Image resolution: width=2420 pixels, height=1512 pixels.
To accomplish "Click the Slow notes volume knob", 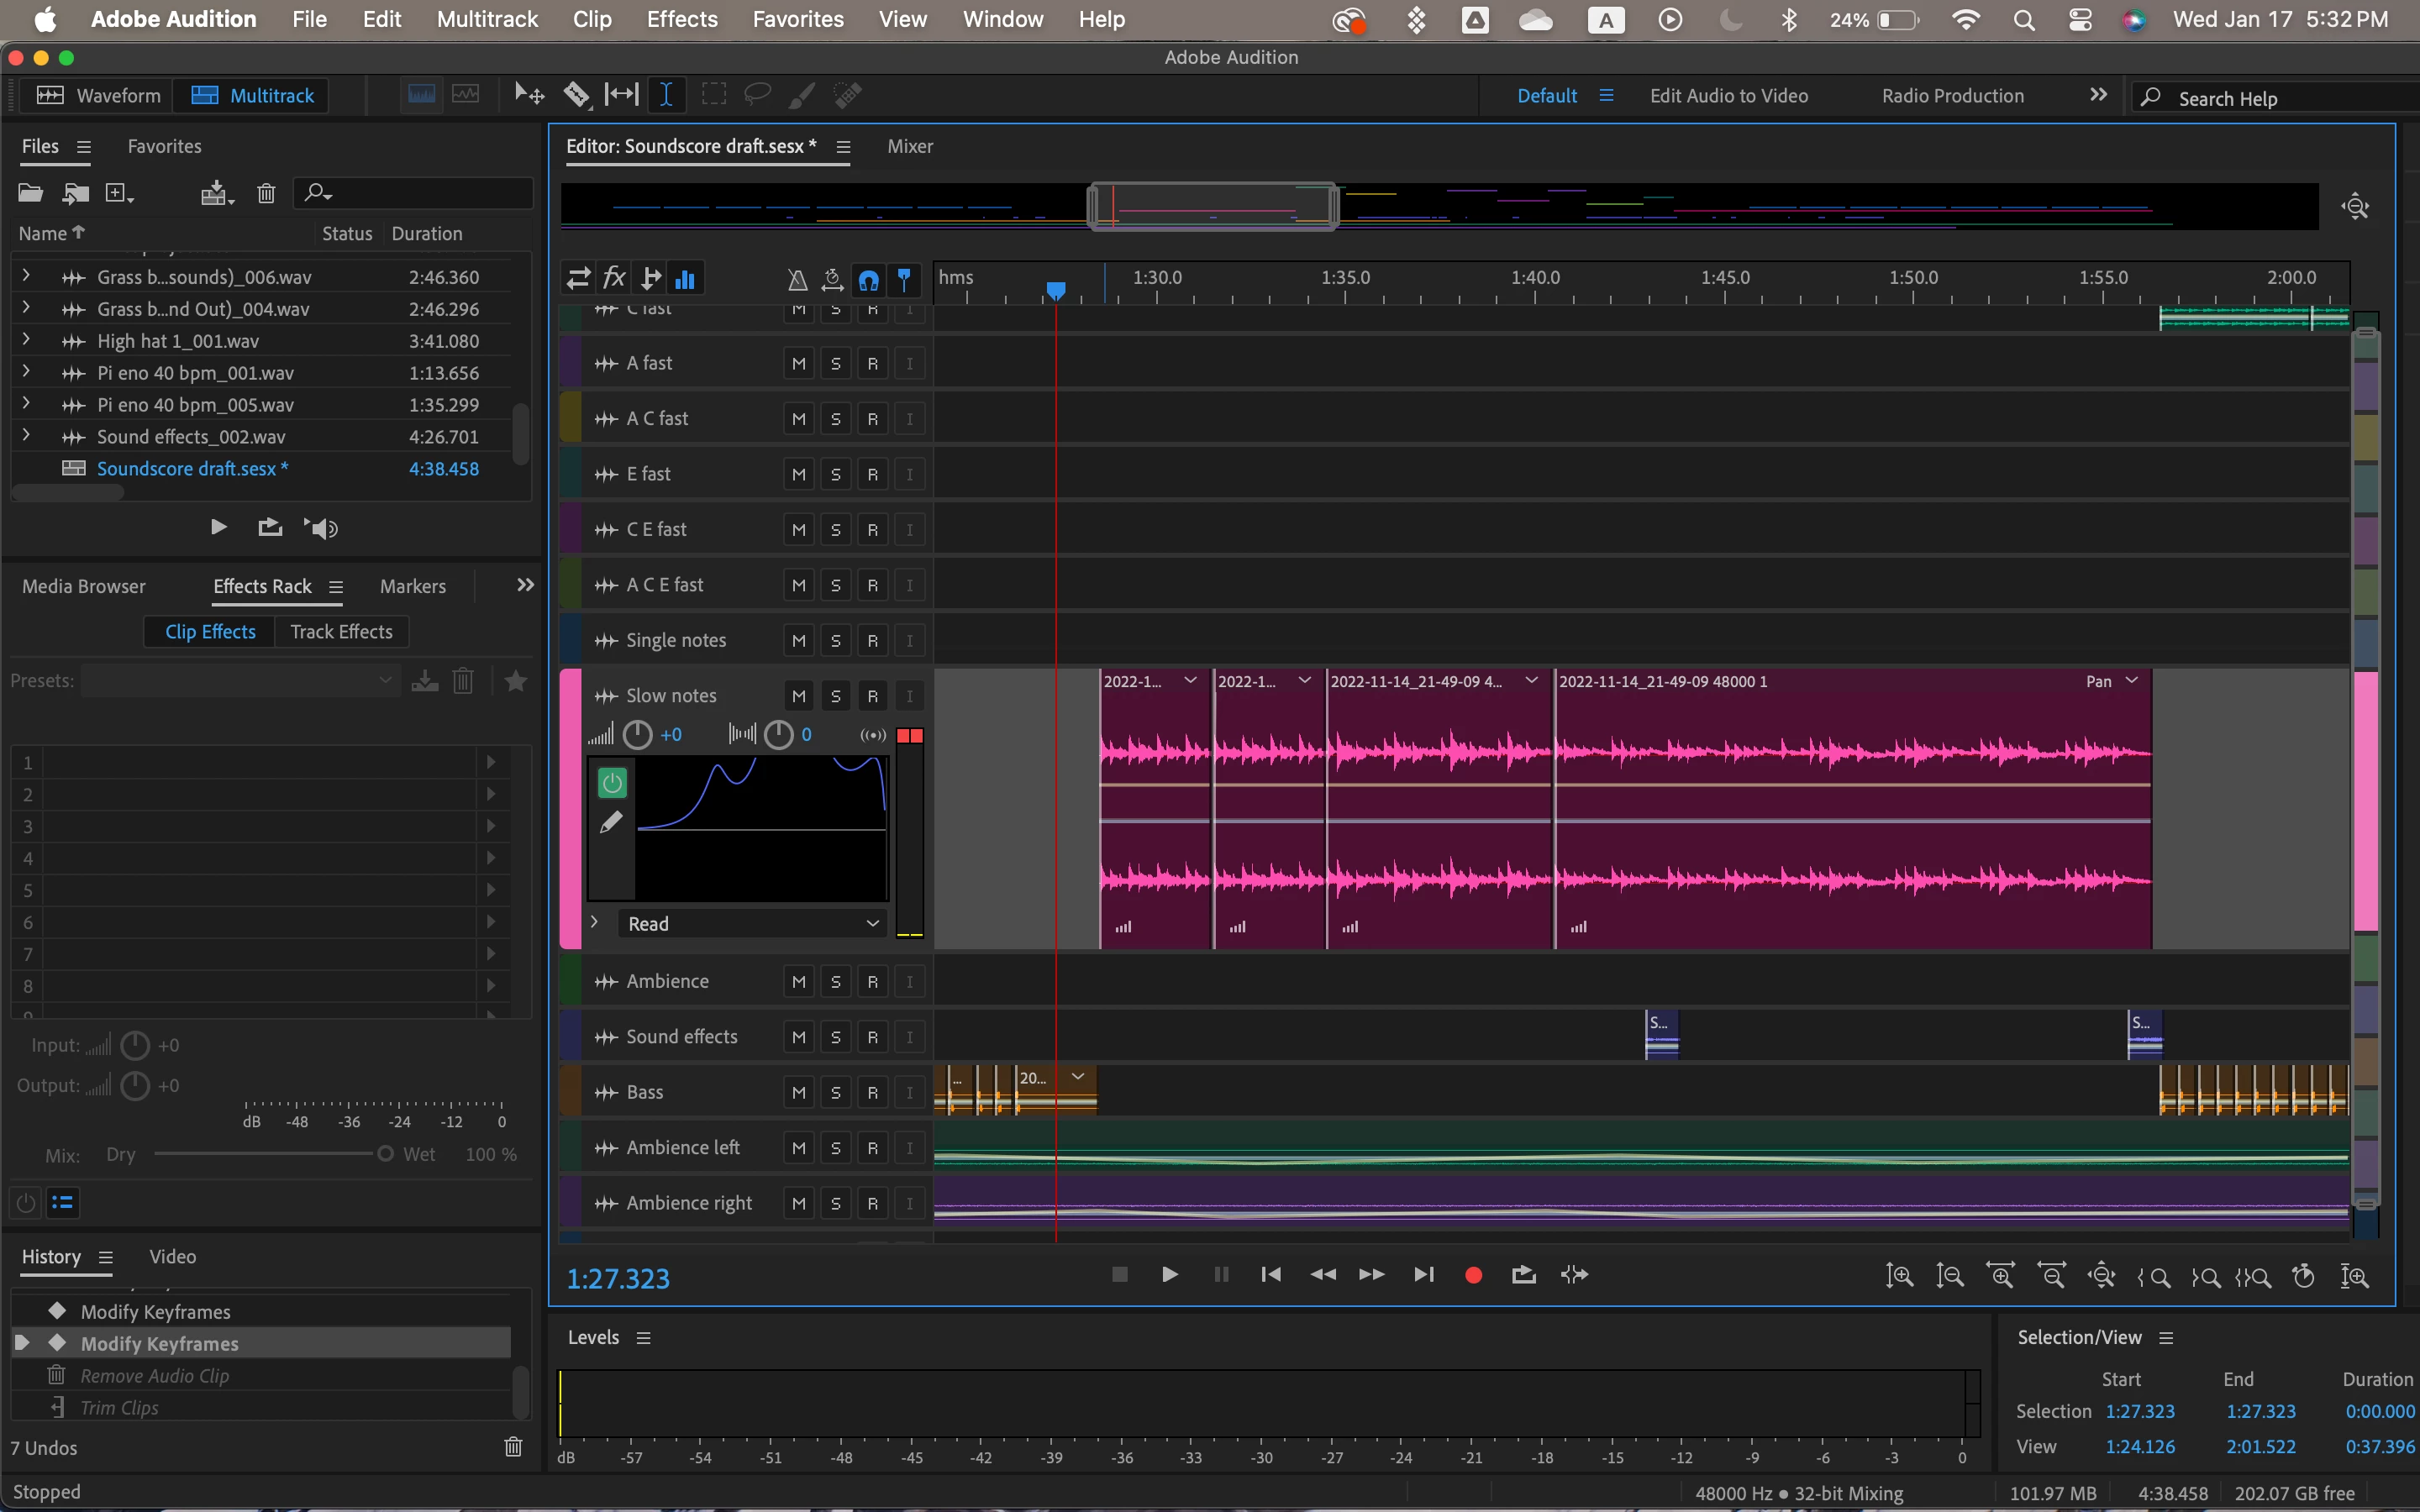I will pyautogui.click(x=637, y=735).
